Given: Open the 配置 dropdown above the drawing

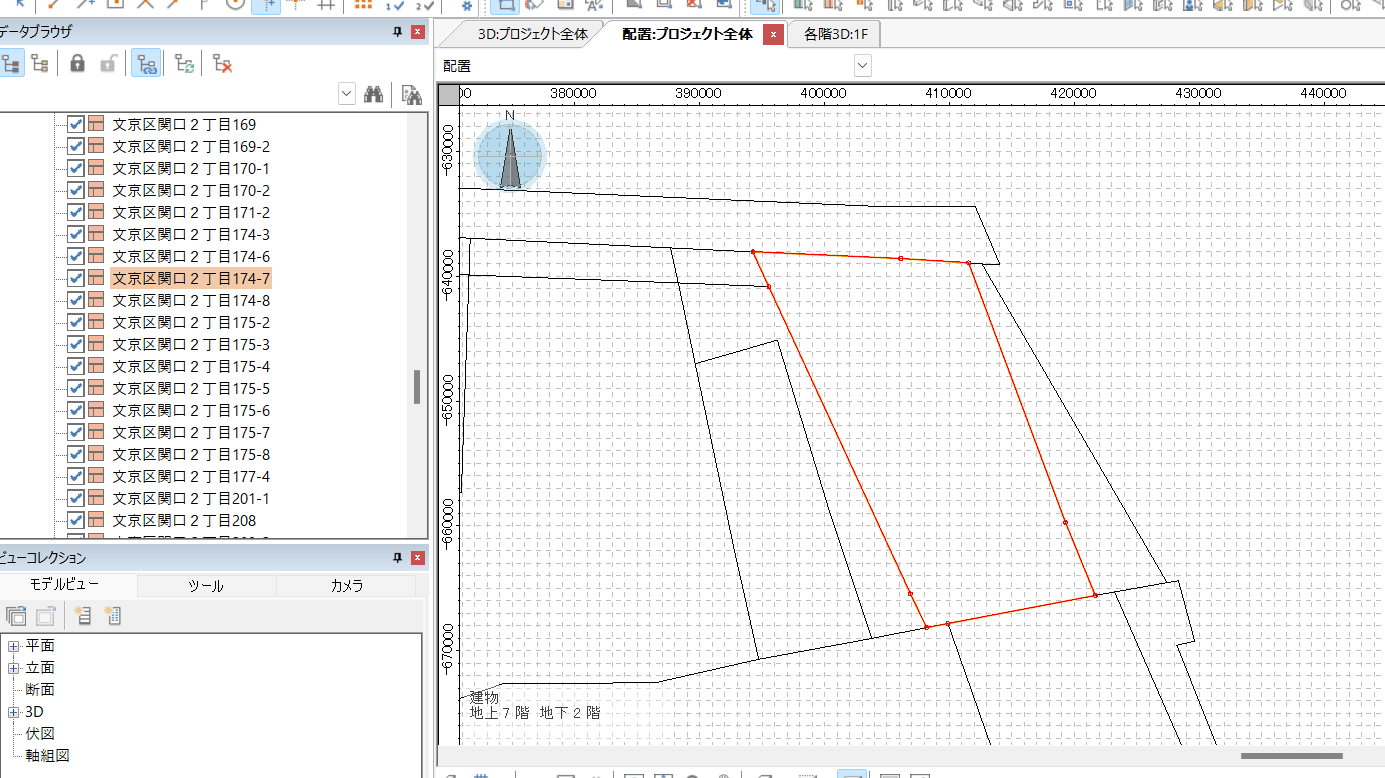Looking at the screenshot, I should coord(862,66).
